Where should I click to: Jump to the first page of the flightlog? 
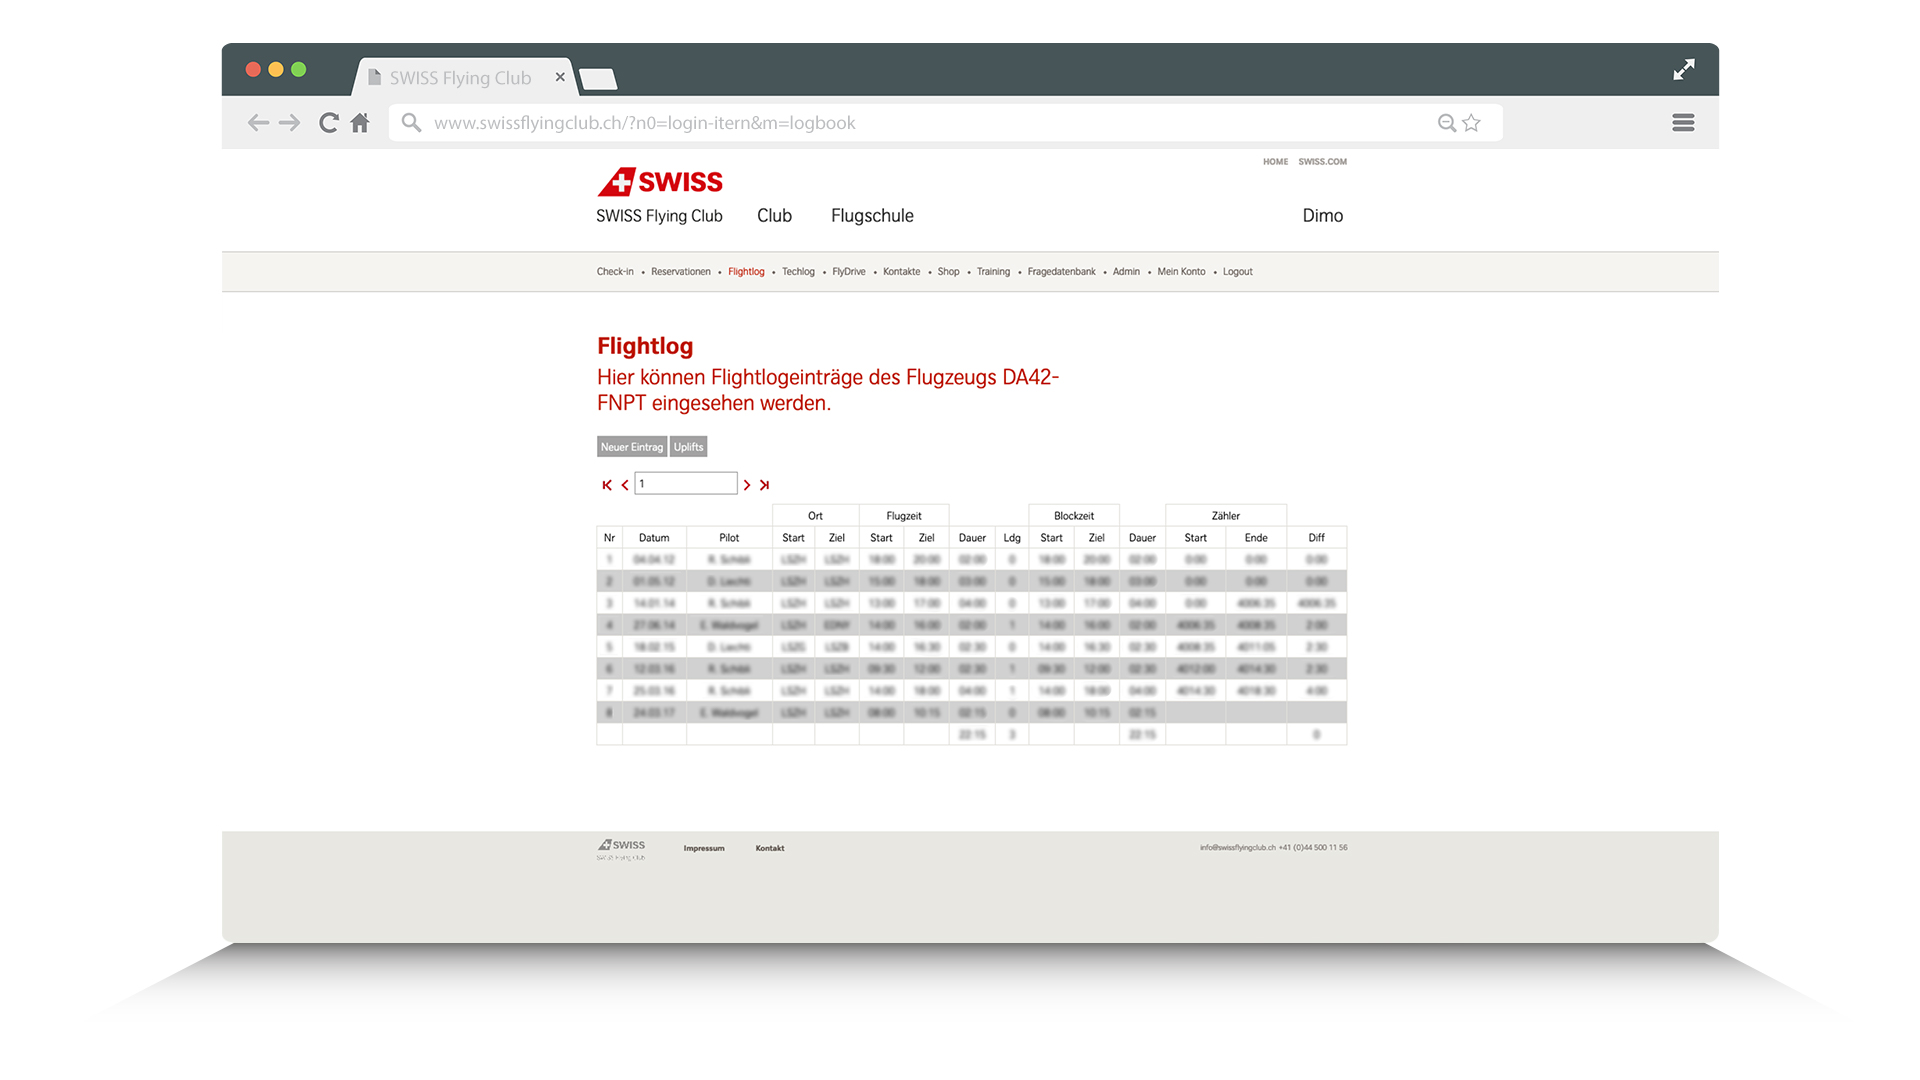606,484
